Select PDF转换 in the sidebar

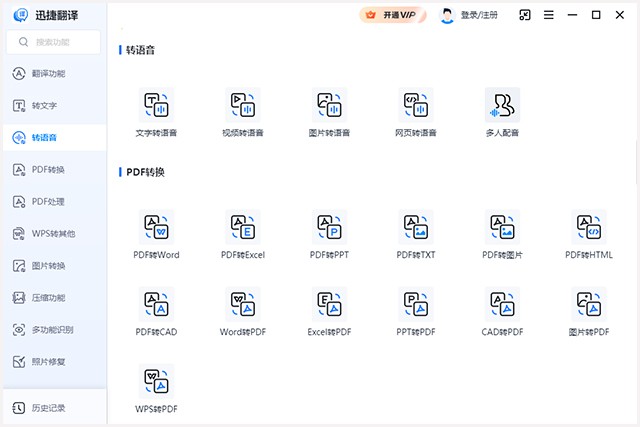[x=55, y=169]
